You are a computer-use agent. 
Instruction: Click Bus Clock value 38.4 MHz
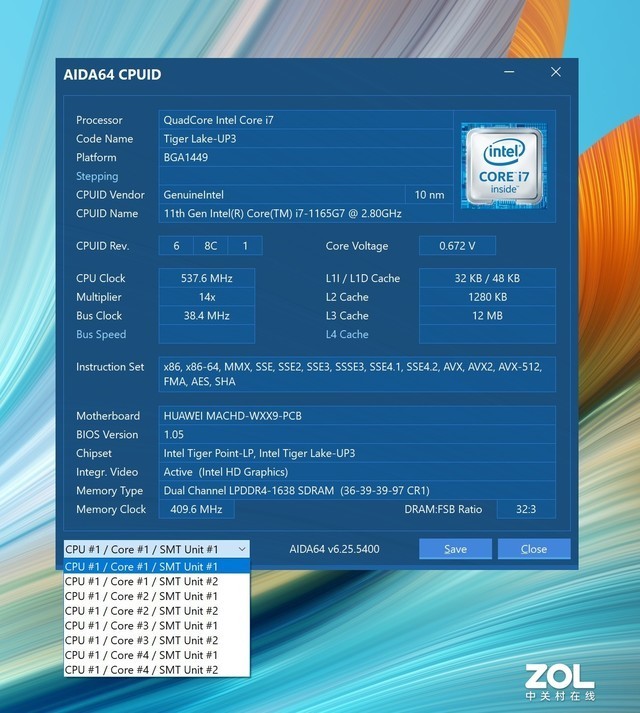pos(207,316)
